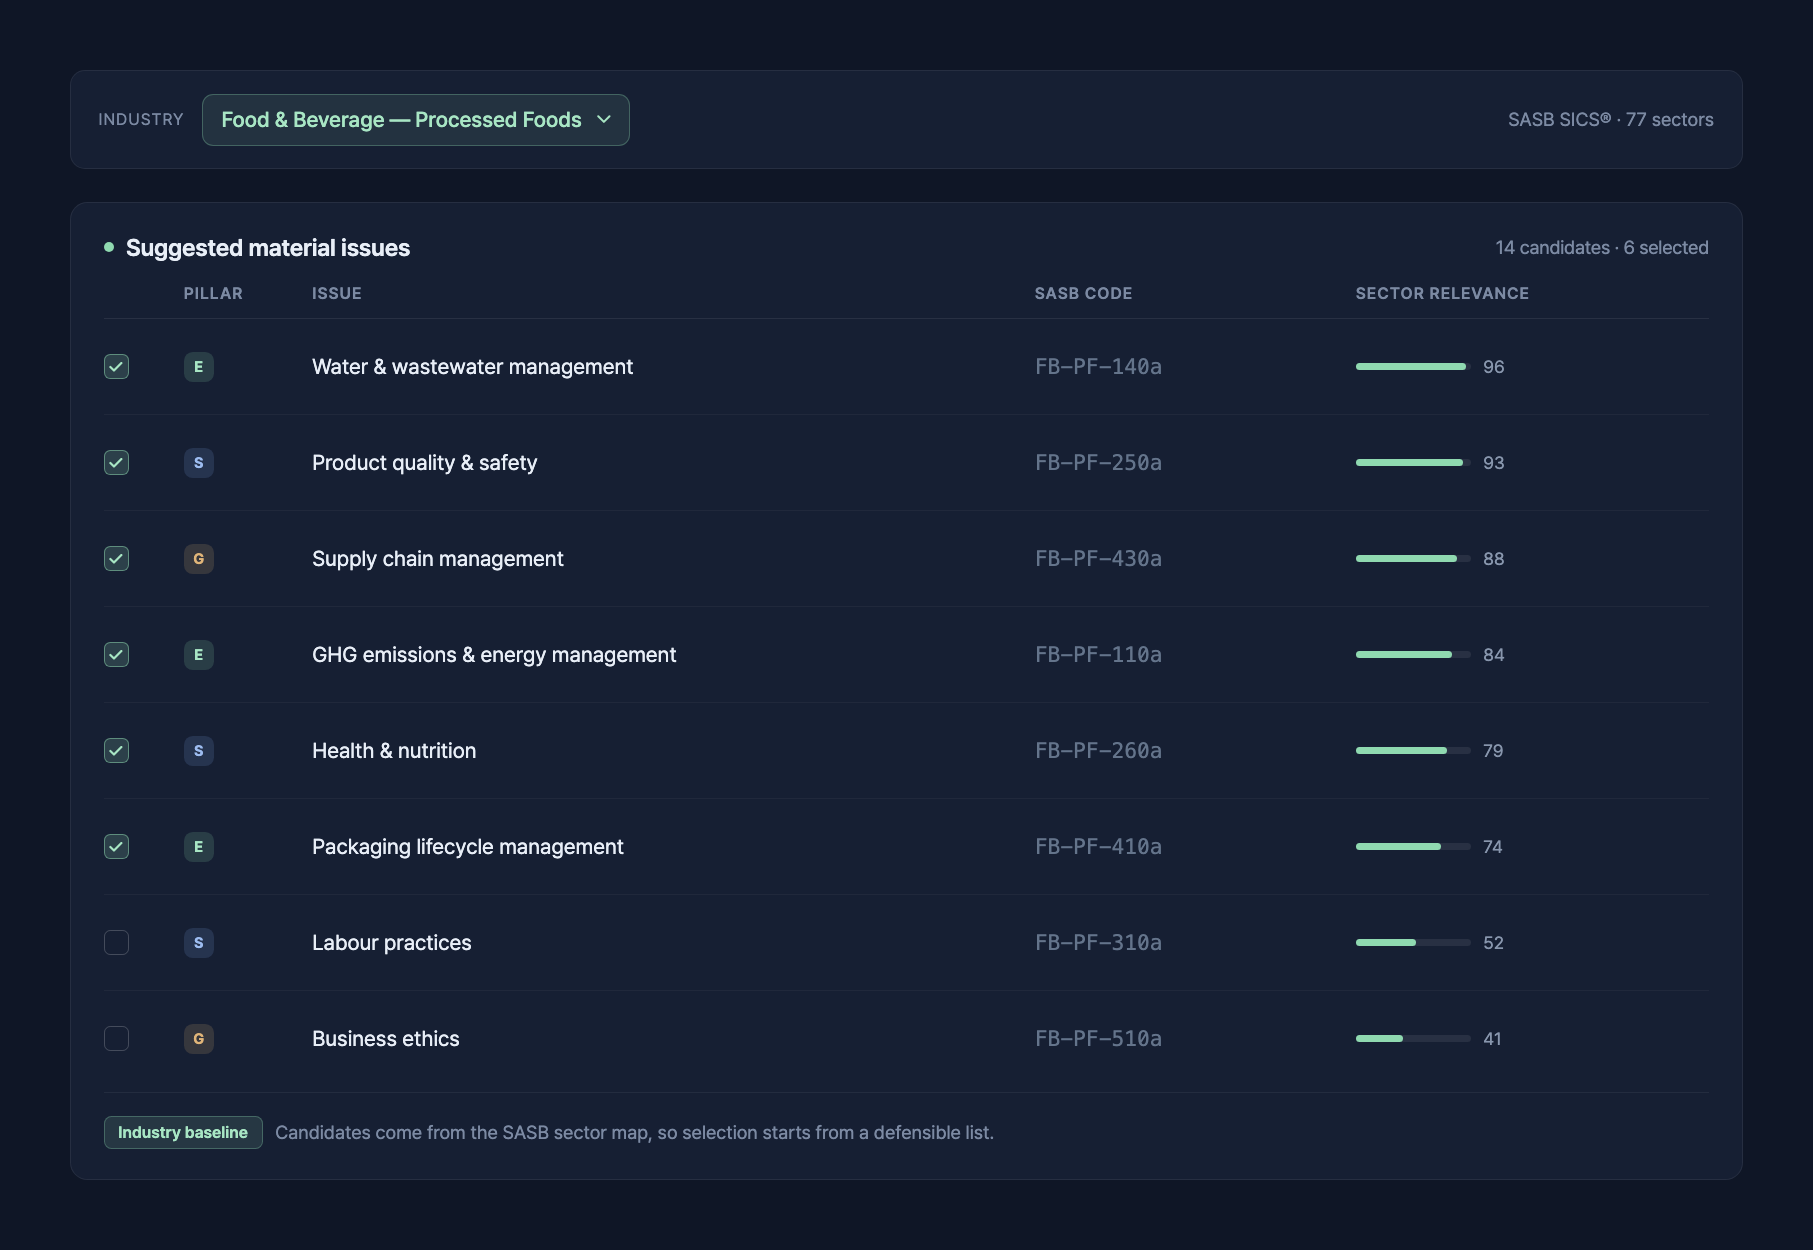Enable Business ethics checkbox
Screen dimensions: 1813x1250
pos(116,1039)
